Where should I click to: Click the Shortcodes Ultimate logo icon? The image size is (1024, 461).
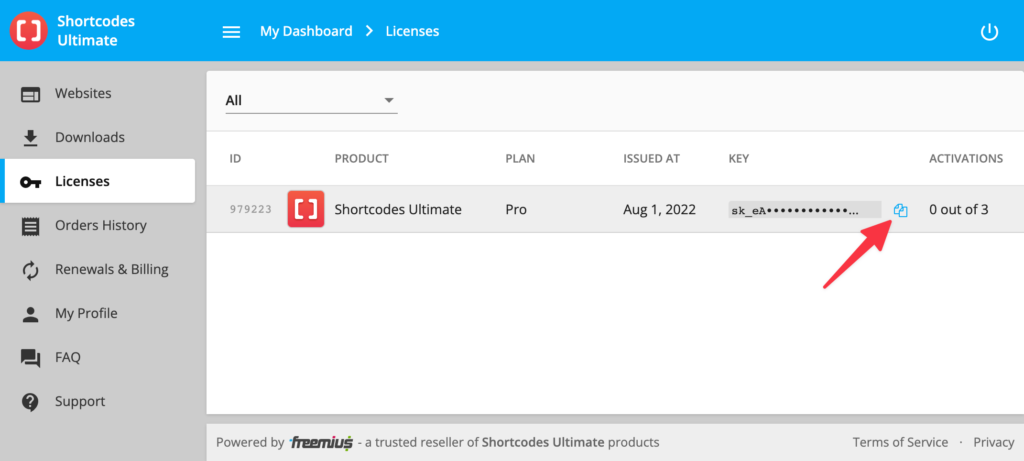point(29,31)
